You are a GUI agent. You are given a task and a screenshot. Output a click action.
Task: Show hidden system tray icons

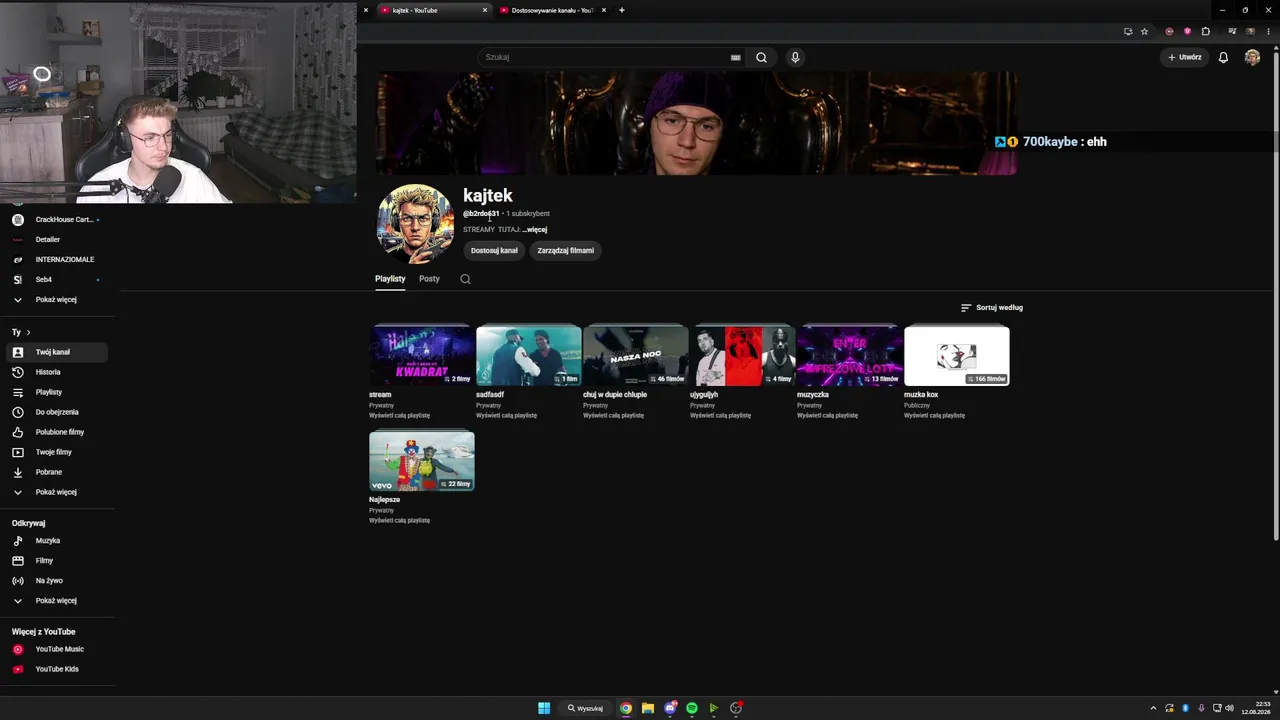coord(1153,708)
